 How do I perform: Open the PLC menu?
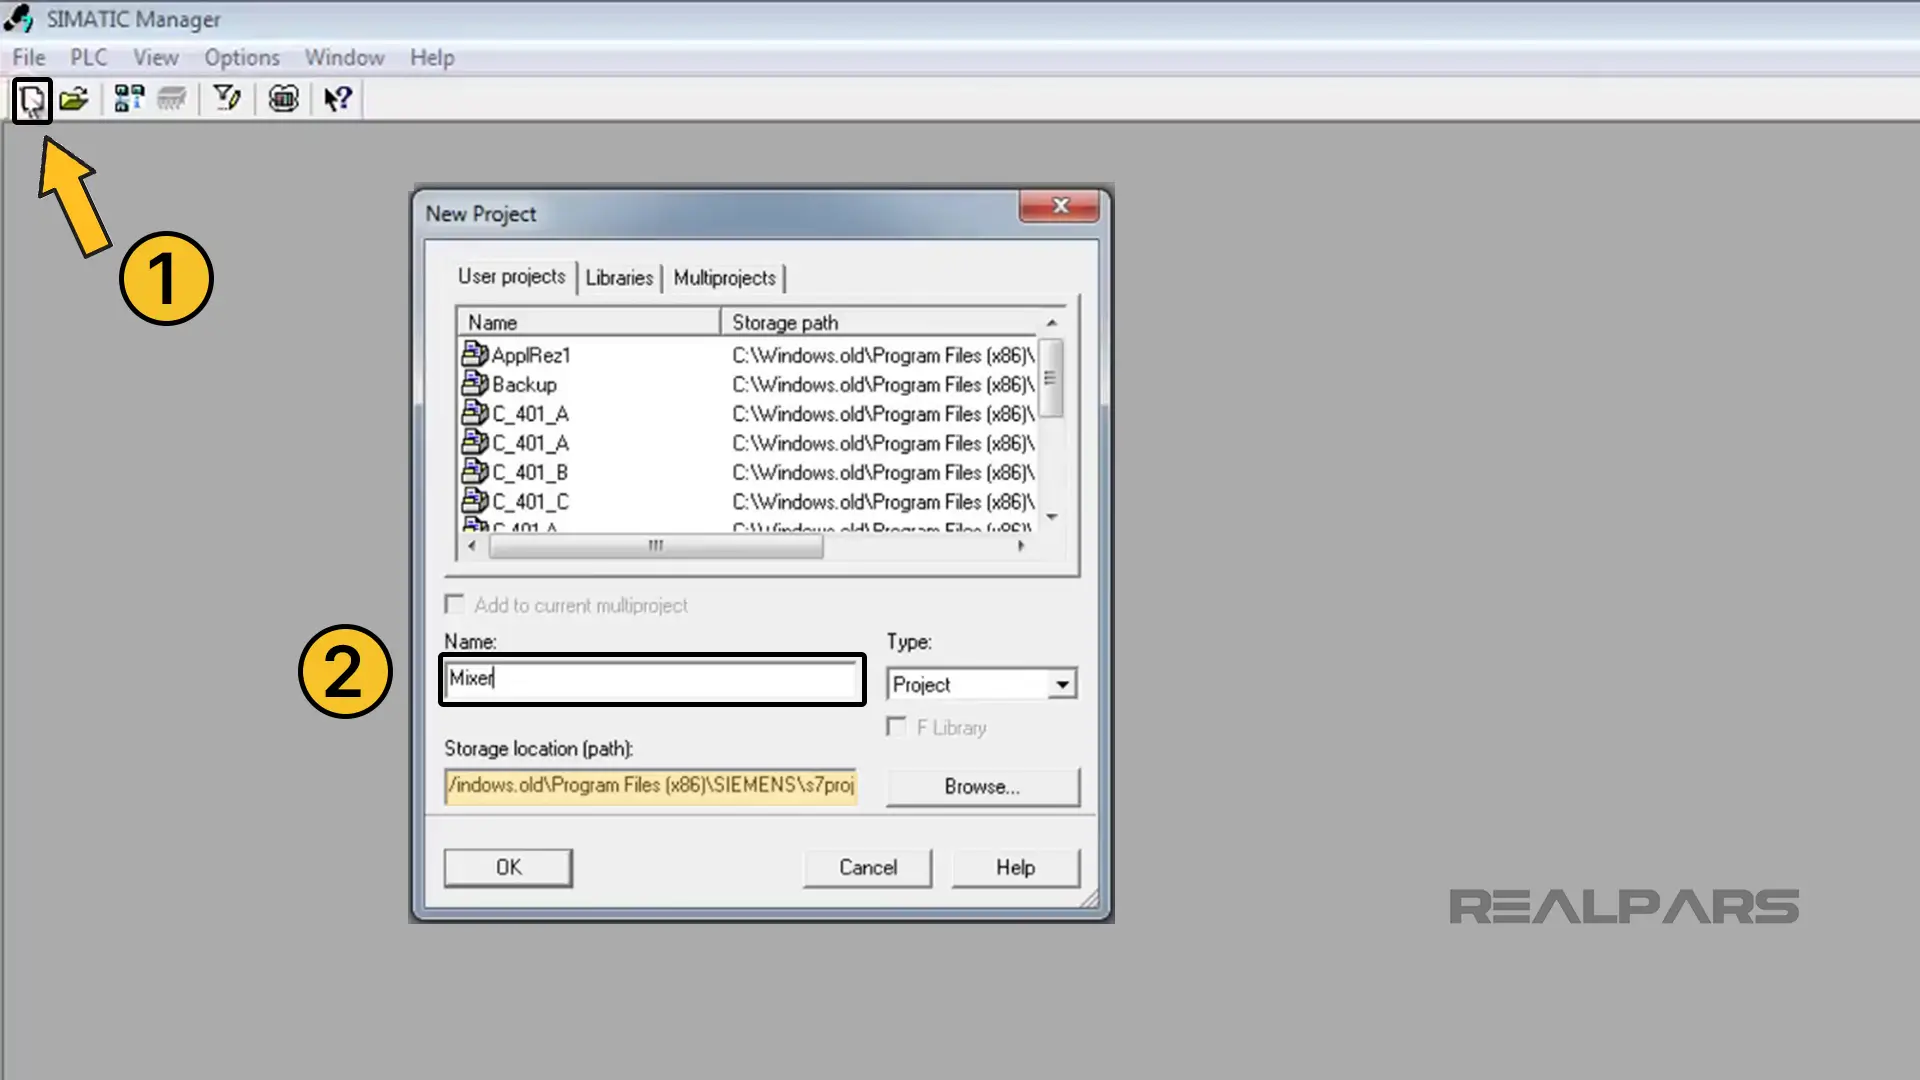88,57
